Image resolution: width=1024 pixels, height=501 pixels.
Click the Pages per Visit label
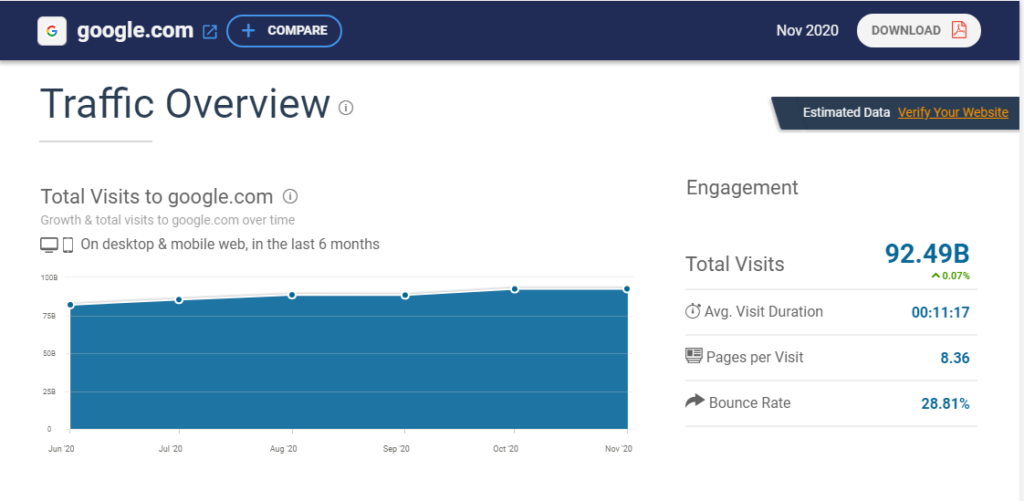[755, 357]
